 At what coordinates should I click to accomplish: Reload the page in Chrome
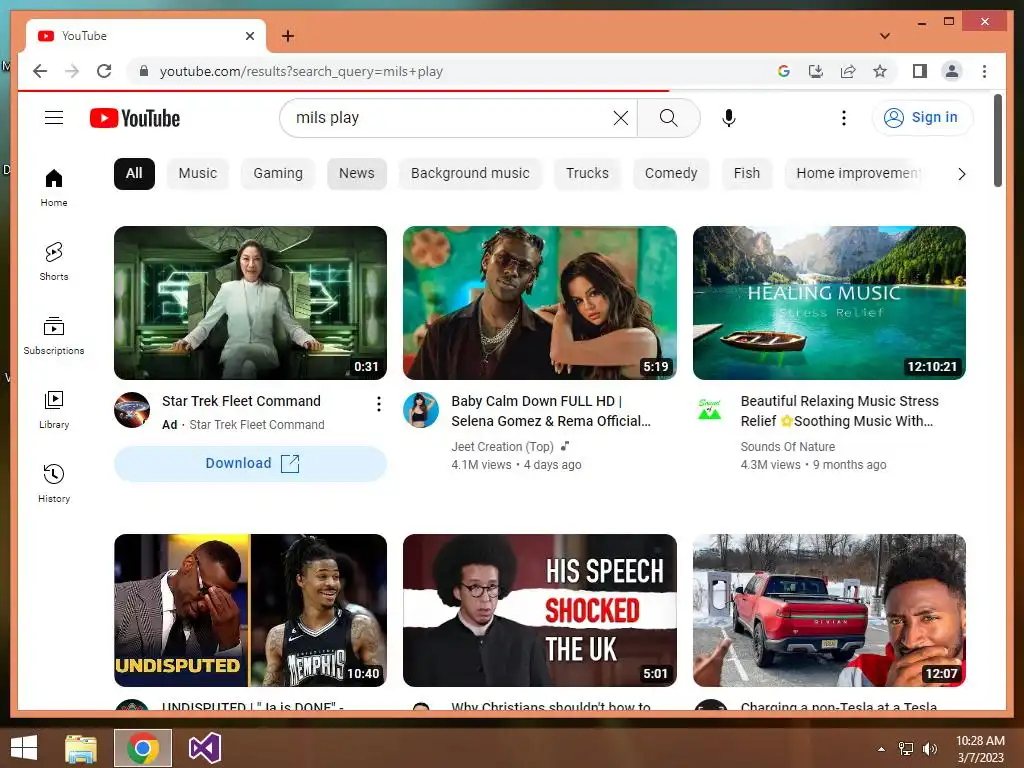pos(104,71)
